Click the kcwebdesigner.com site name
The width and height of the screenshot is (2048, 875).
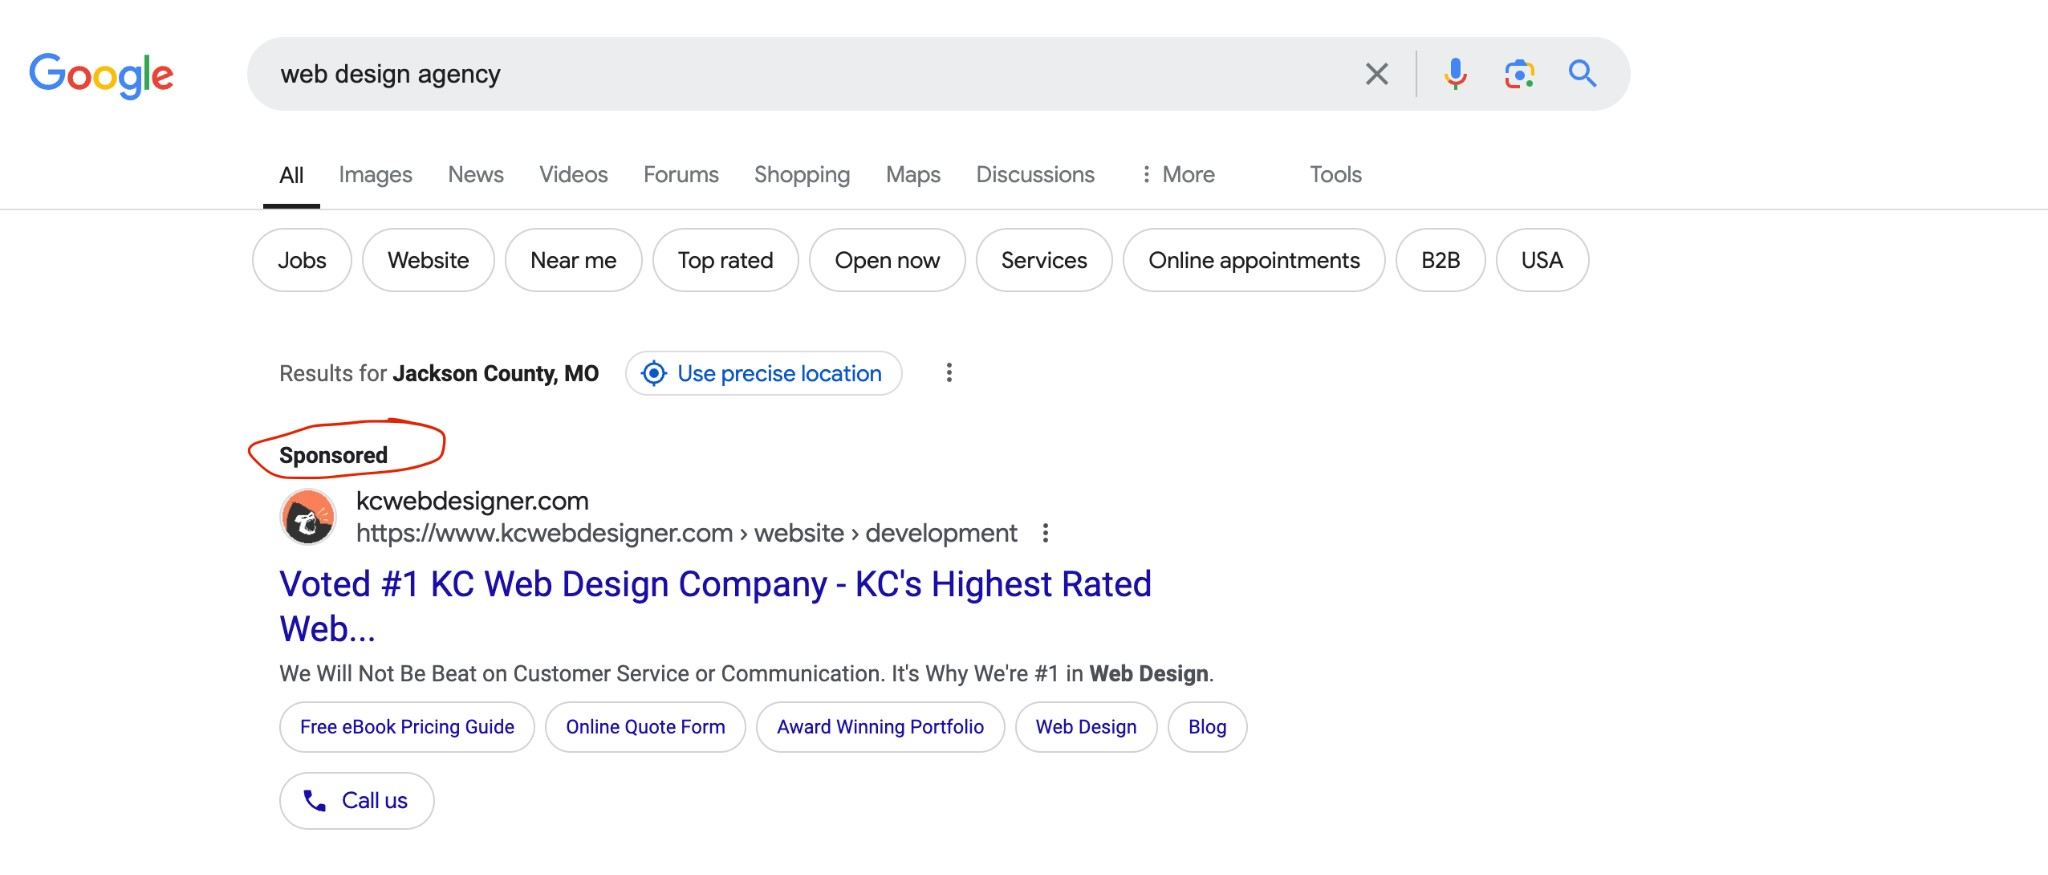(472, 501)
